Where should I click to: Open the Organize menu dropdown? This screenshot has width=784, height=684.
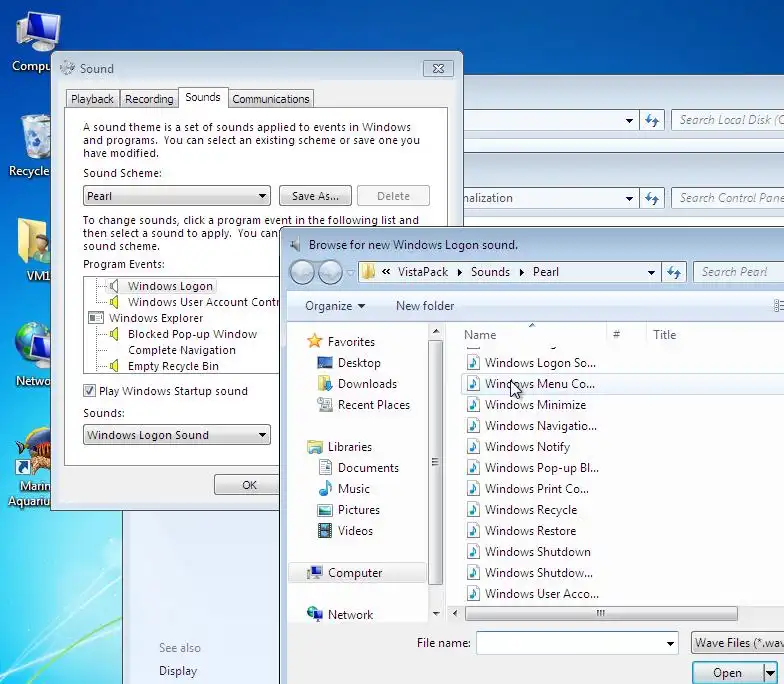click(x=335, y=306)
